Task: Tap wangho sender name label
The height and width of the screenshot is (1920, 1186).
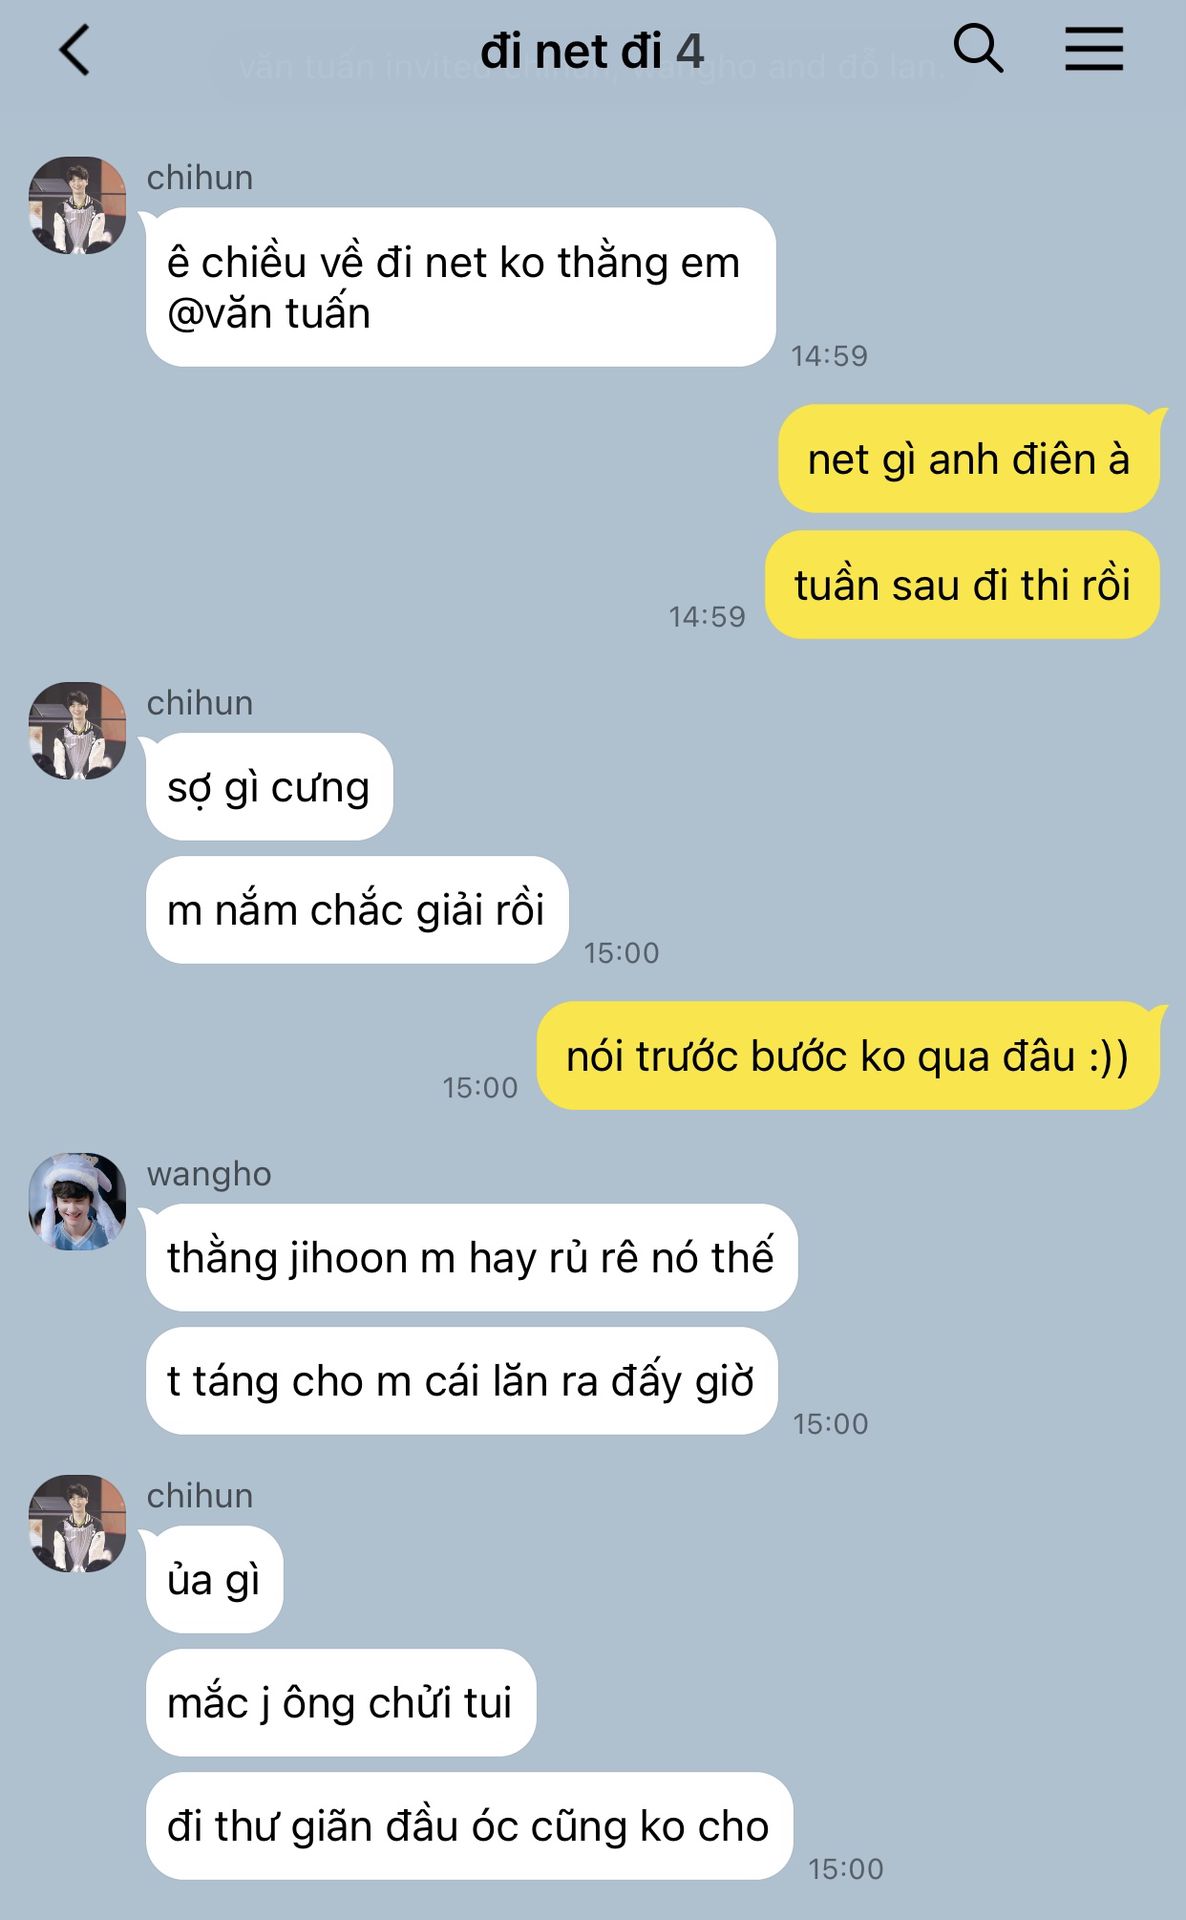Action: [209, 1174]
